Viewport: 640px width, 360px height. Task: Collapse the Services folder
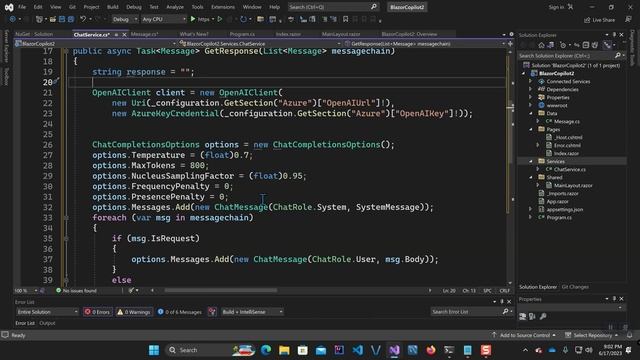point(531,161)
